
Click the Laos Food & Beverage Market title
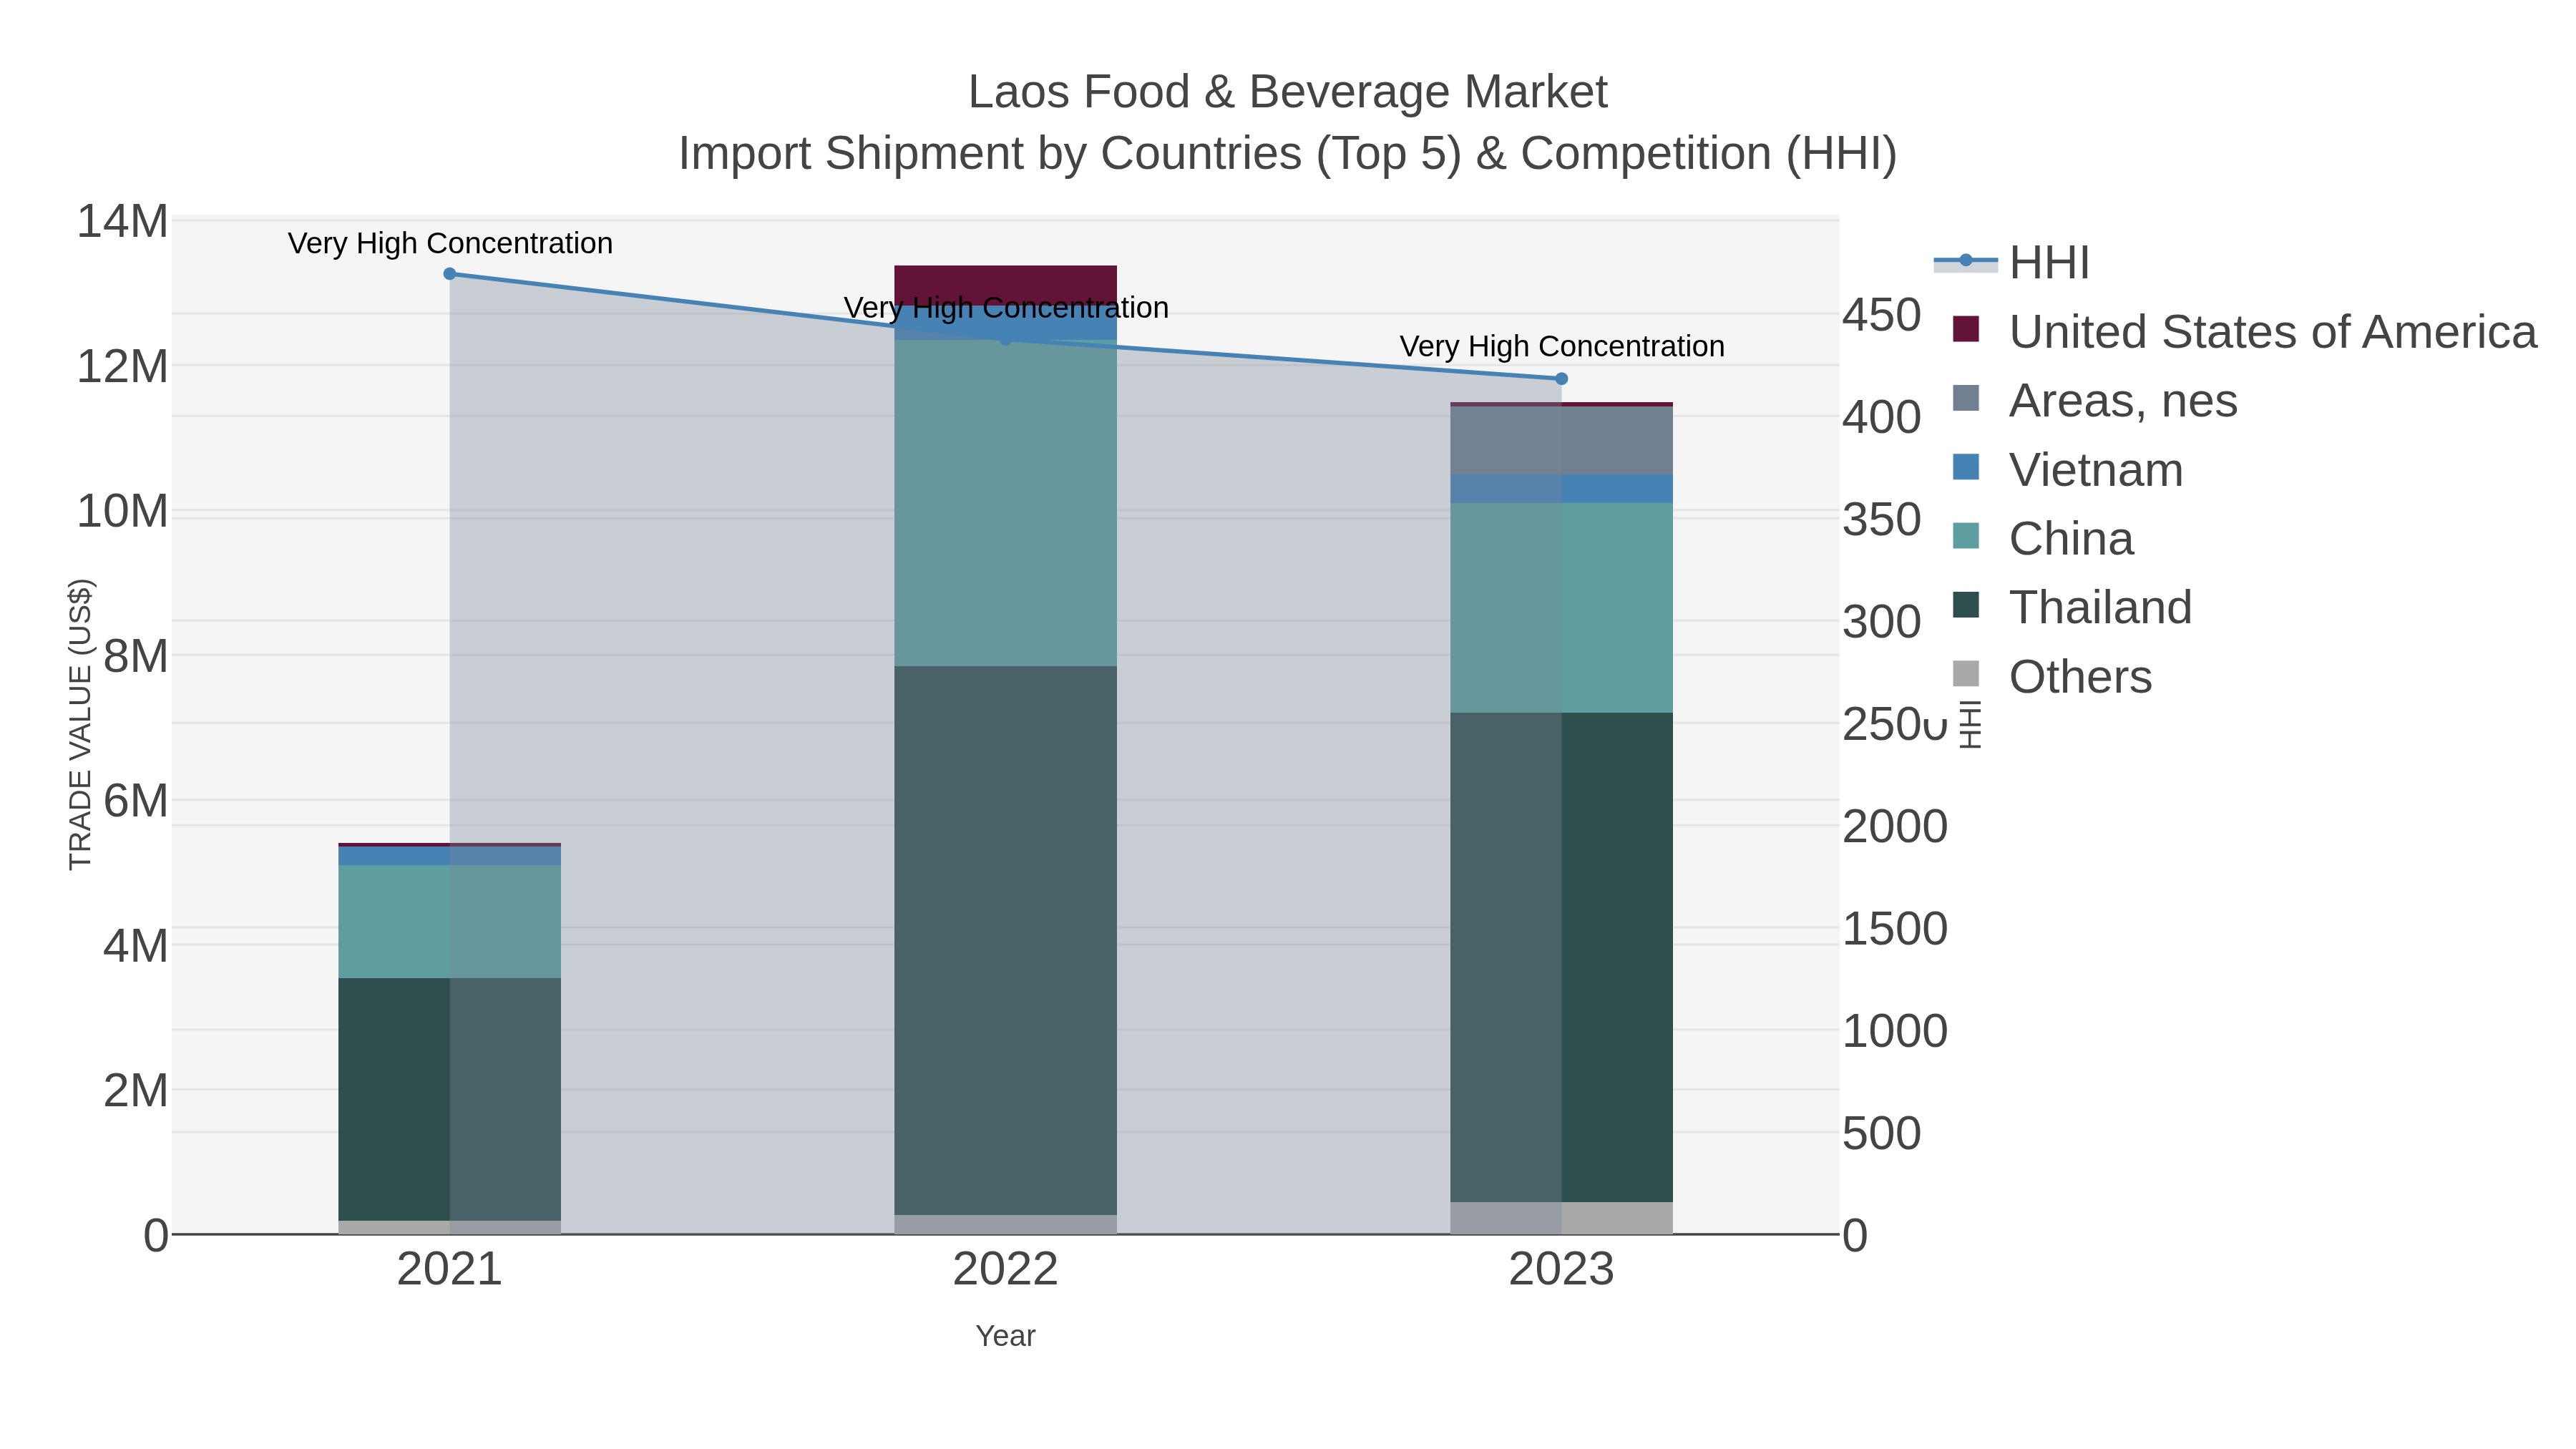click(1288, 92)
